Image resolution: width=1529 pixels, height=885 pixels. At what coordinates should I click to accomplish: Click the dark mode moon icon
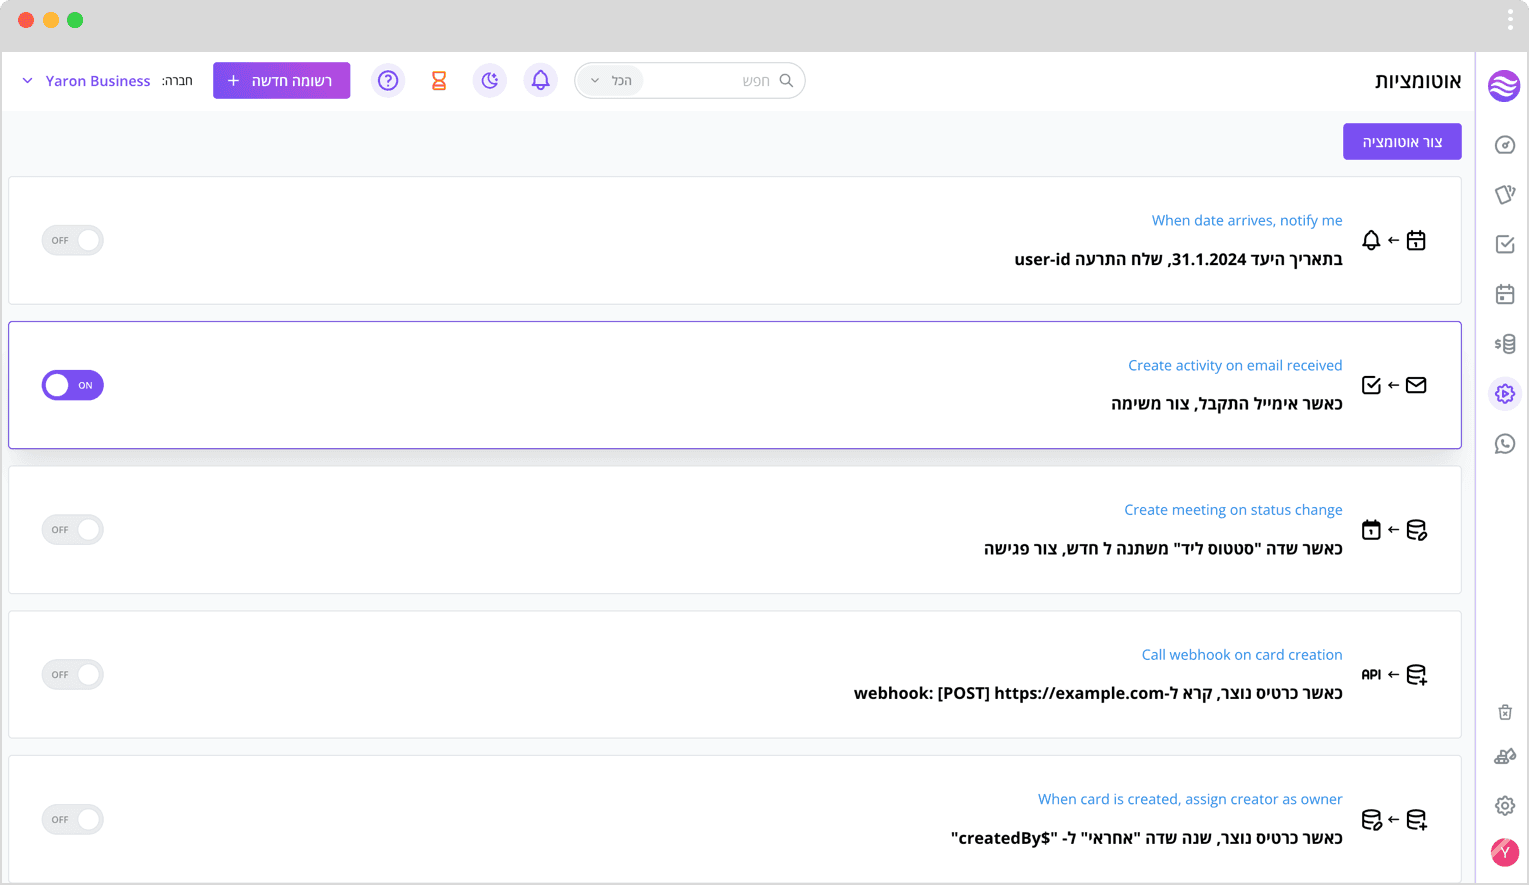coord(489,81)
